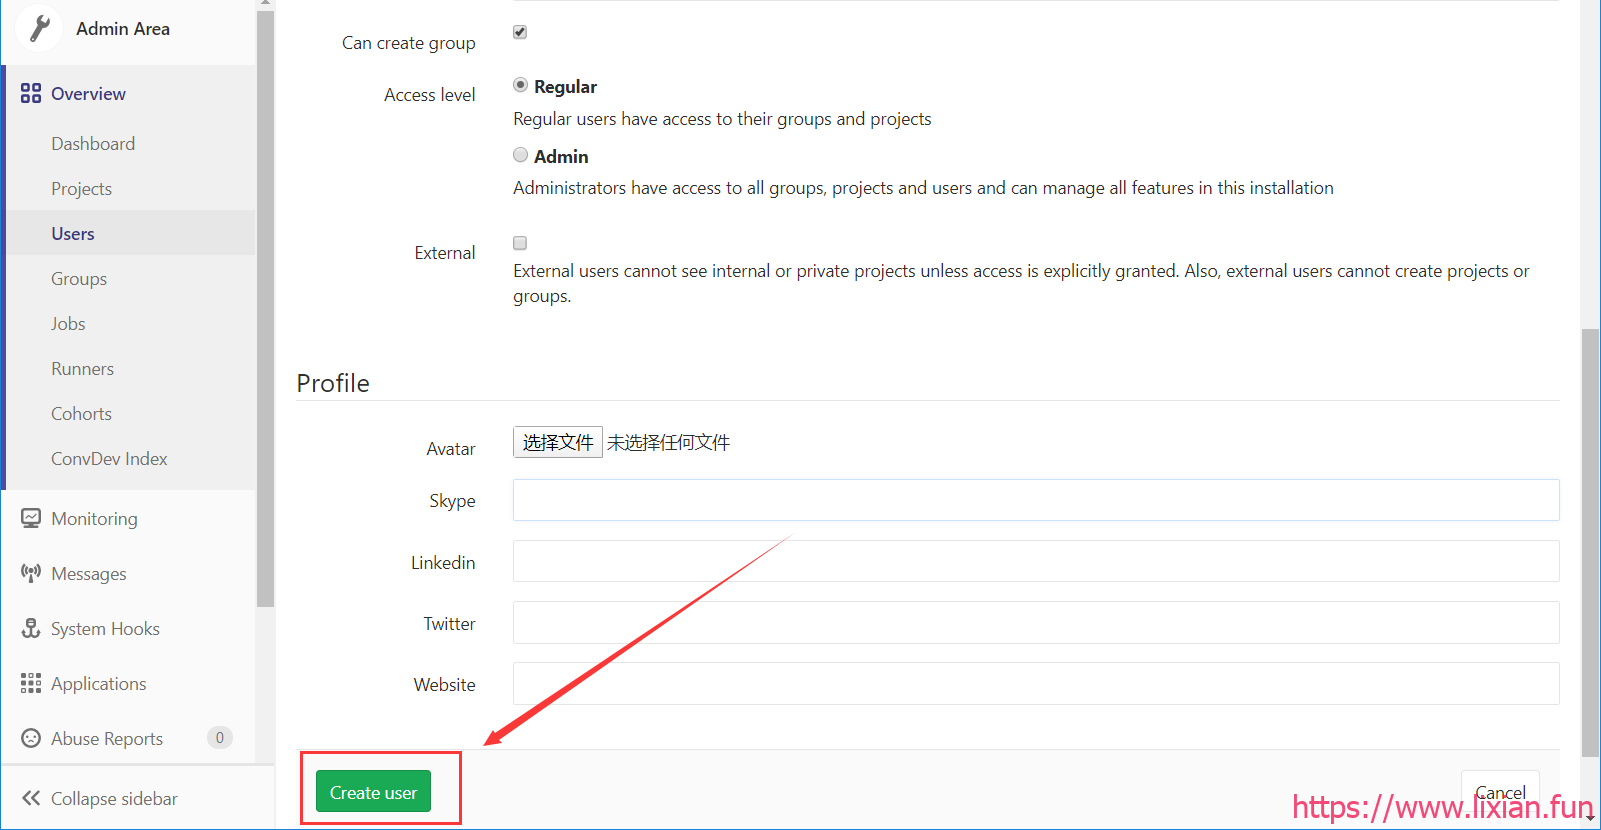Open the Users admin page

tap(73, 234)
